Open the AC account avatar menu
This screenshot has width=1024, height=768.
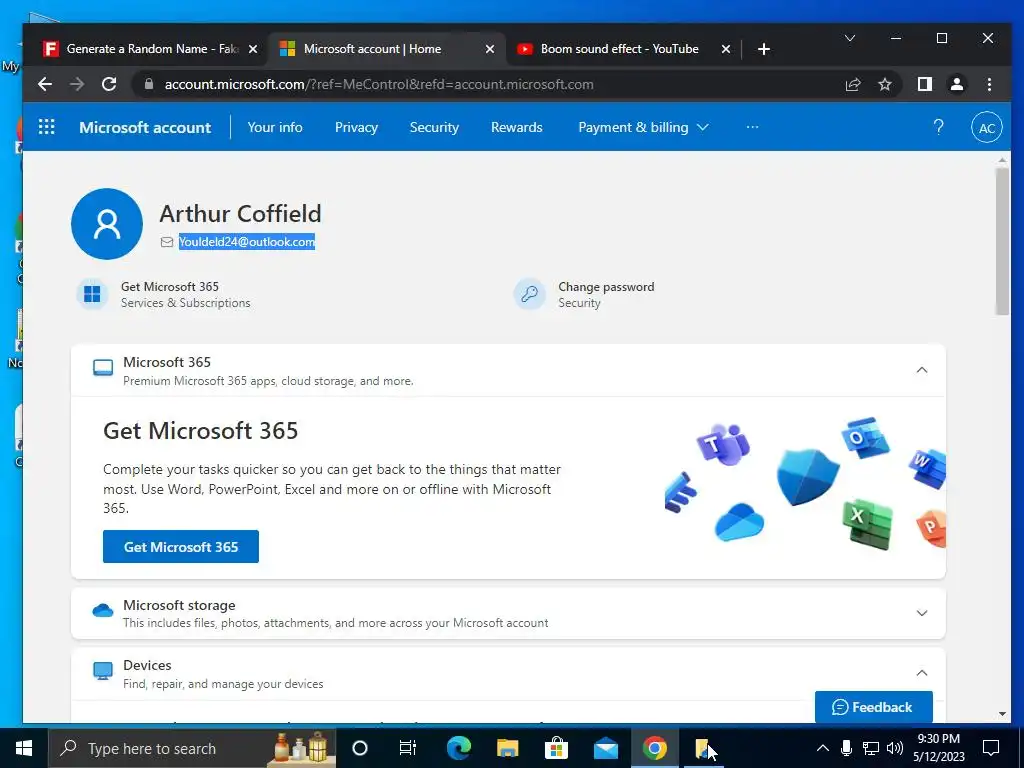point(987,128)
